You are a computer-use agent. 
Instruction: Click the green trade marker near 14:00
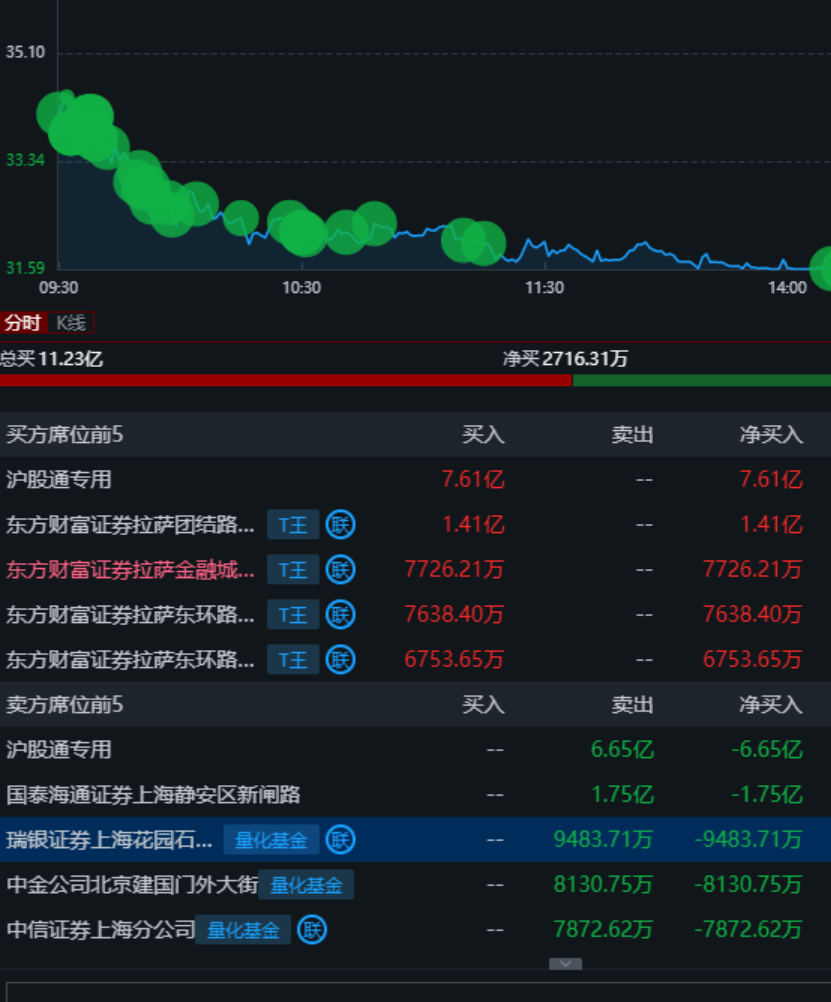[821, 268]
